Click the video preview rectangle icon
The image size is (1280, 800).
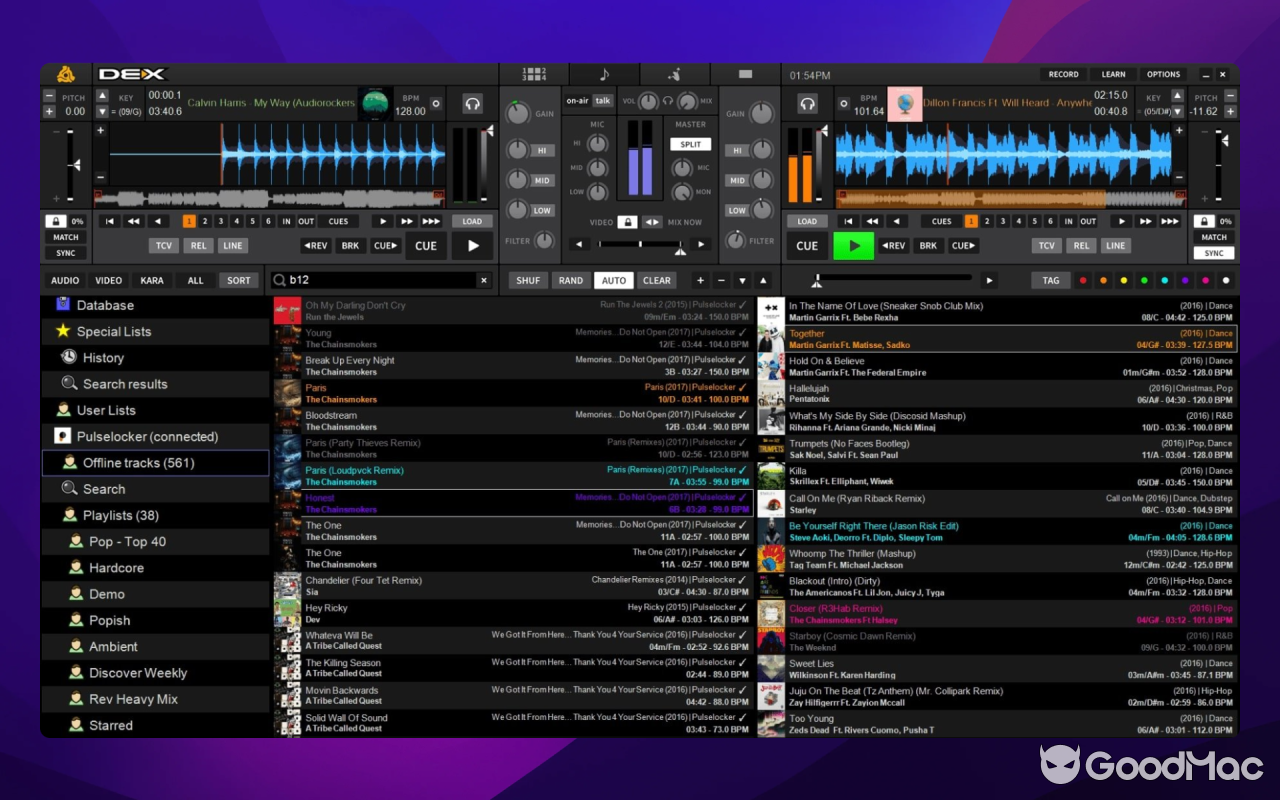tap(745, 74)
